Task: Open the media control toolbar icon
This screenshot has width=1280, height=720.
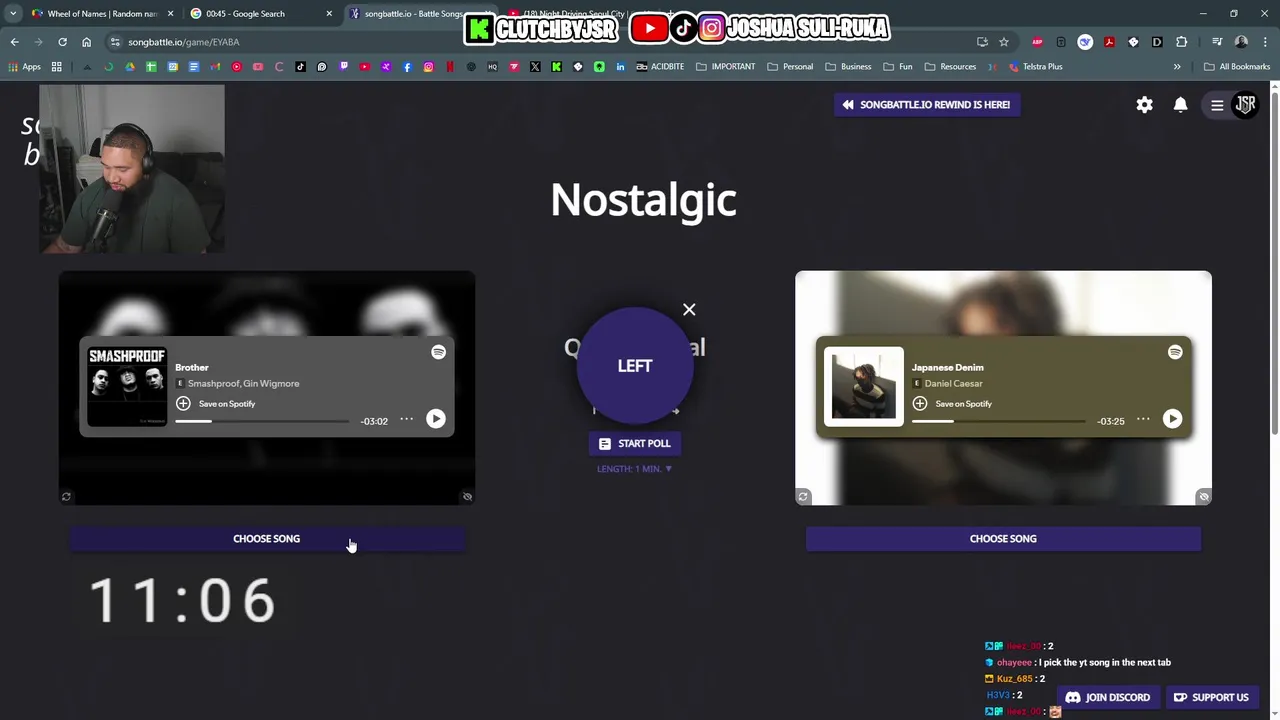Action: [x=1217, y=42]
